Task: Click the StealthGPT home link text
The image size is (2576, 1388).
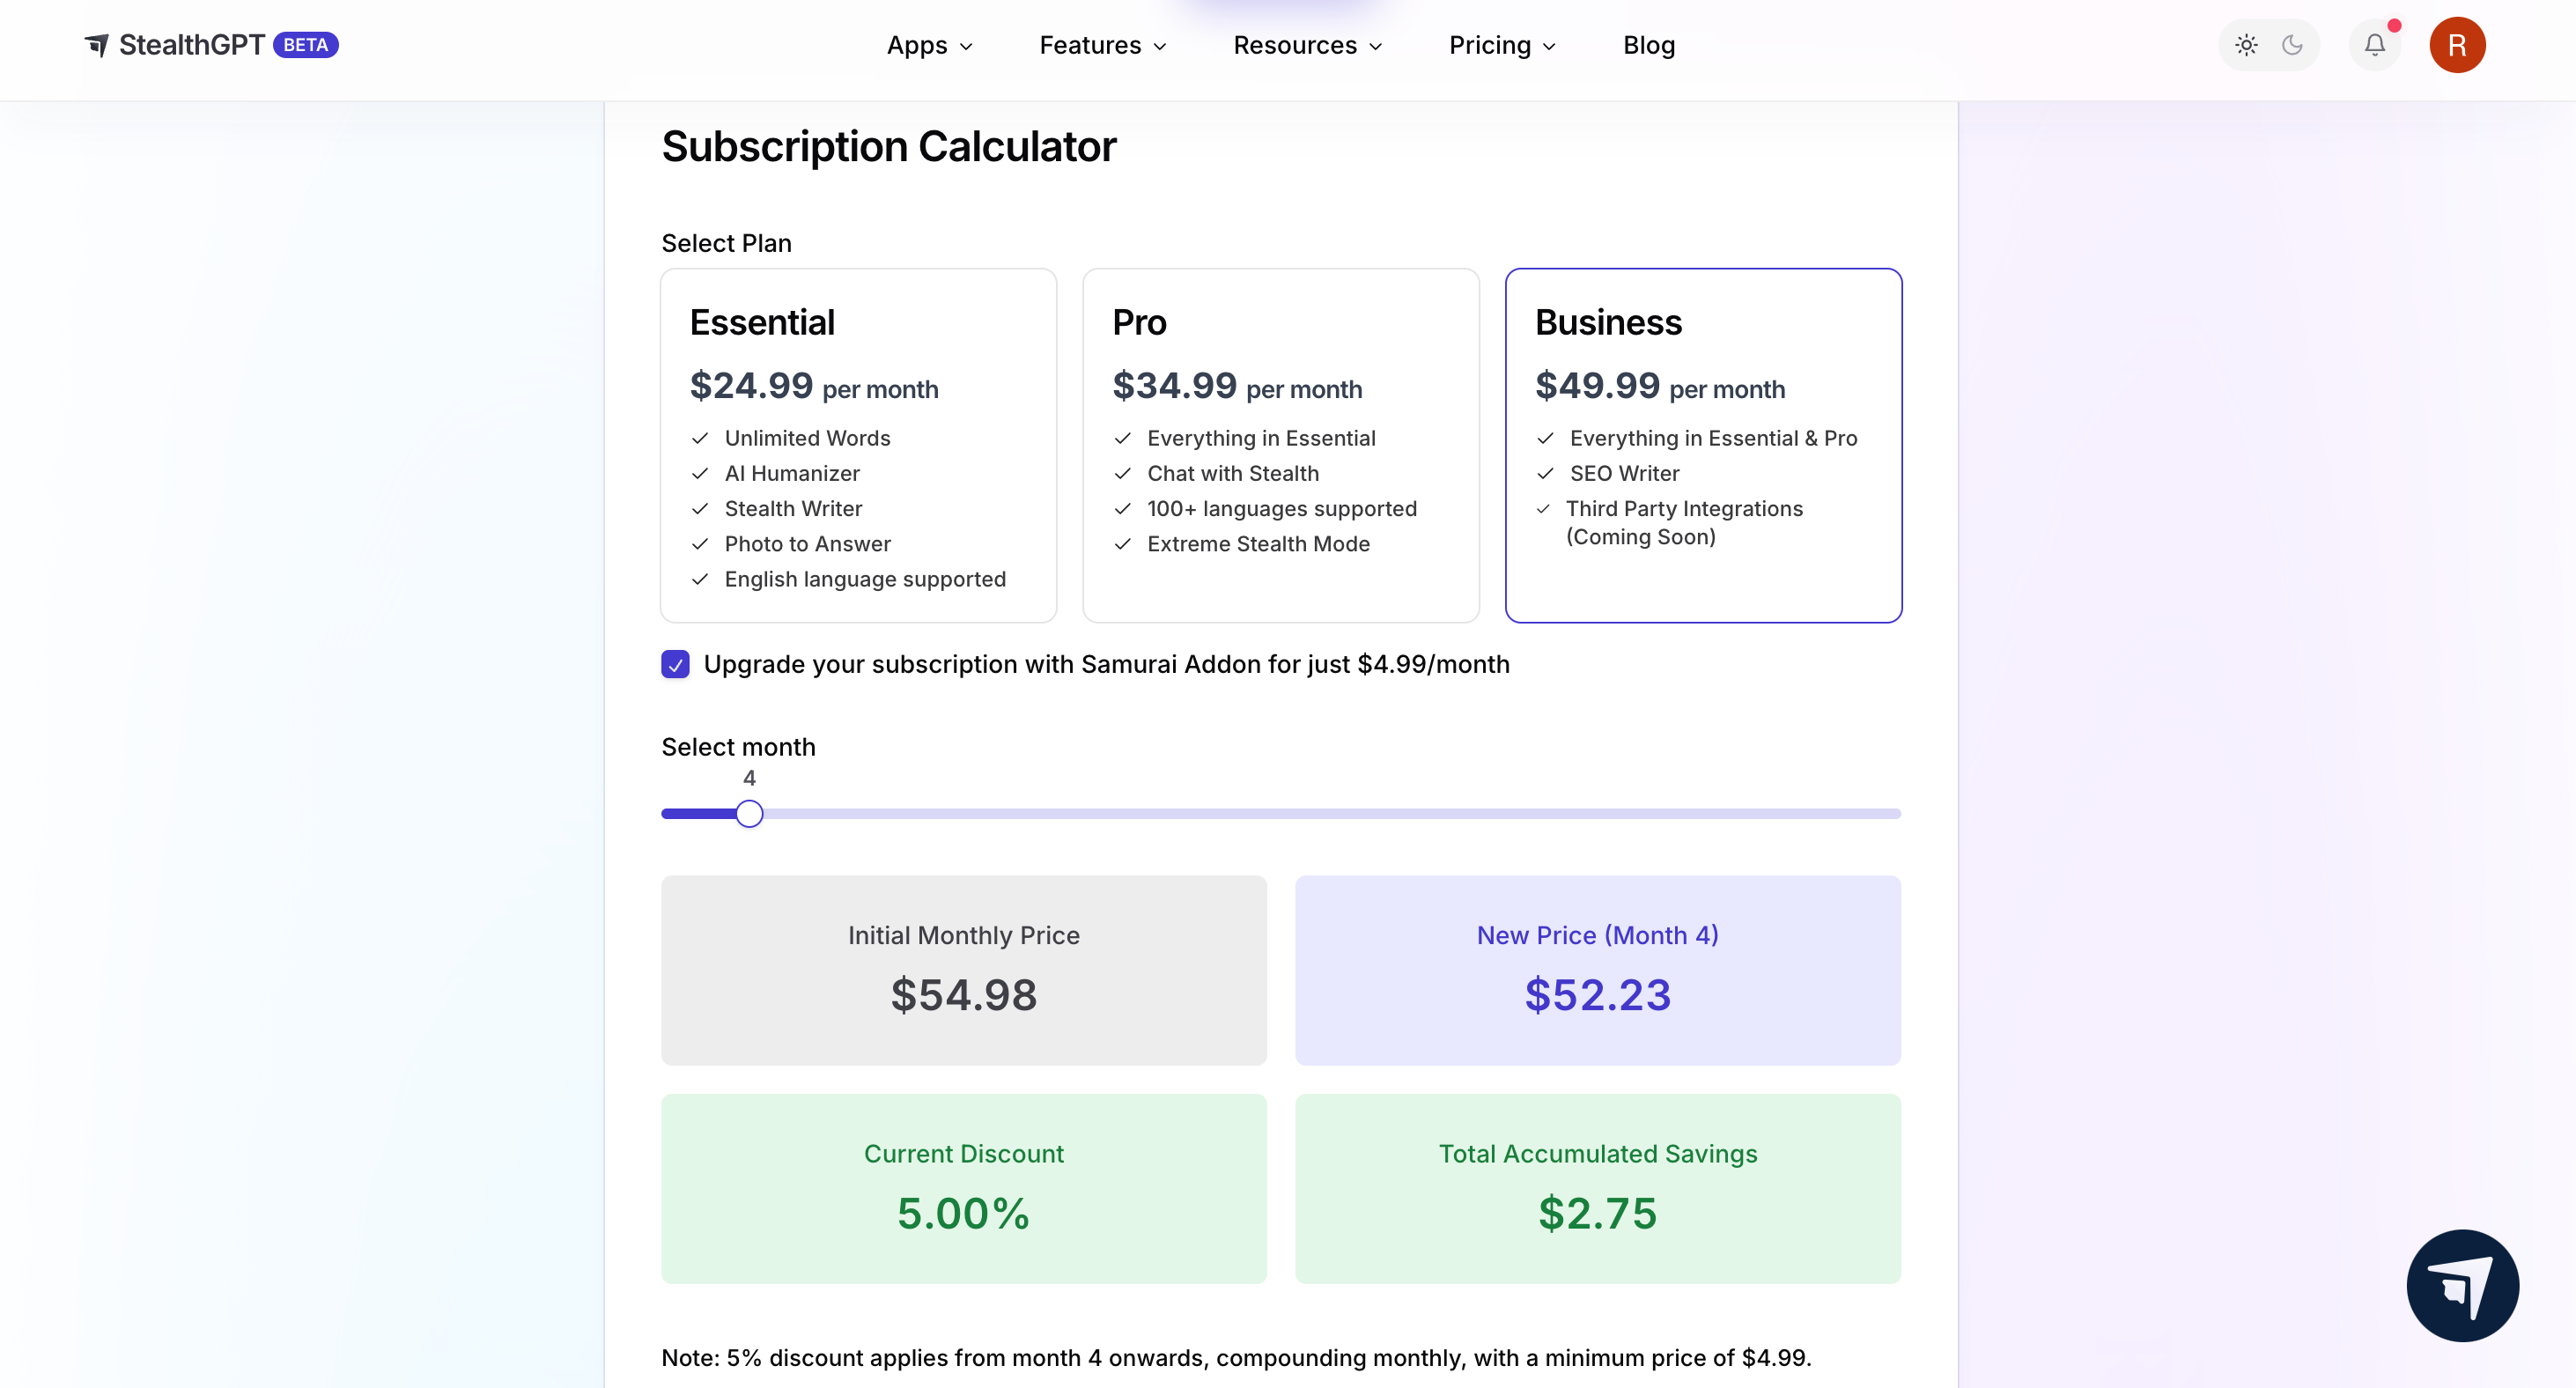Action: [x=191, y=45]
